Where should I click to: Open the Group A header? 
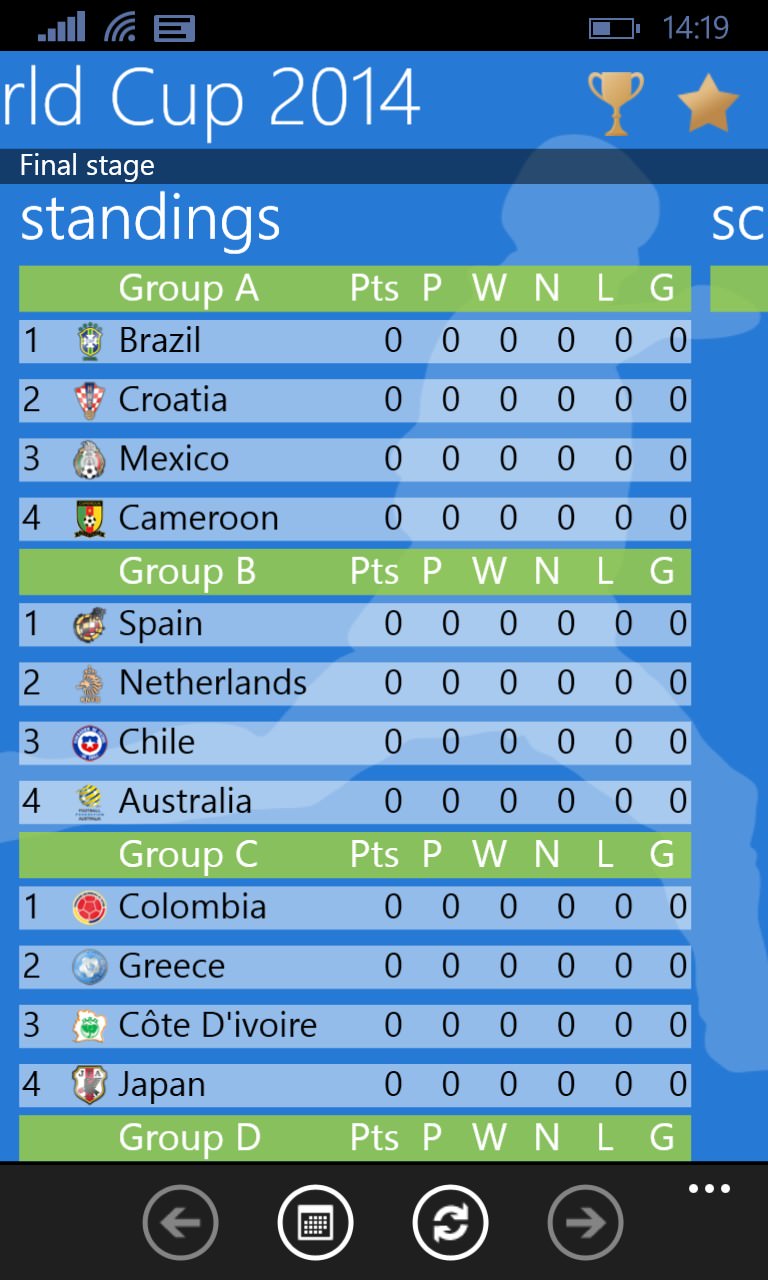pos(355,289)
